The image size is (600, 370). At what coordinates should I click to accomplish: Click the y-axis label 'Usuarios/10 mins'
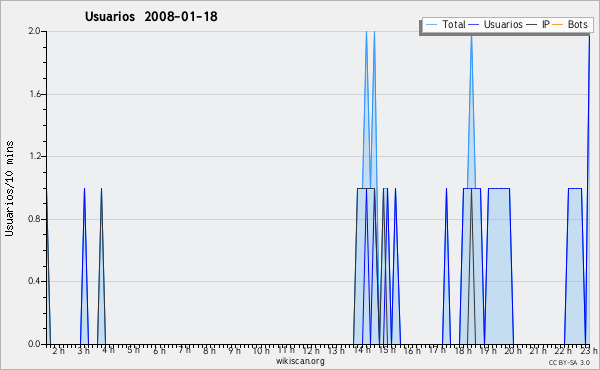point(9,189)
